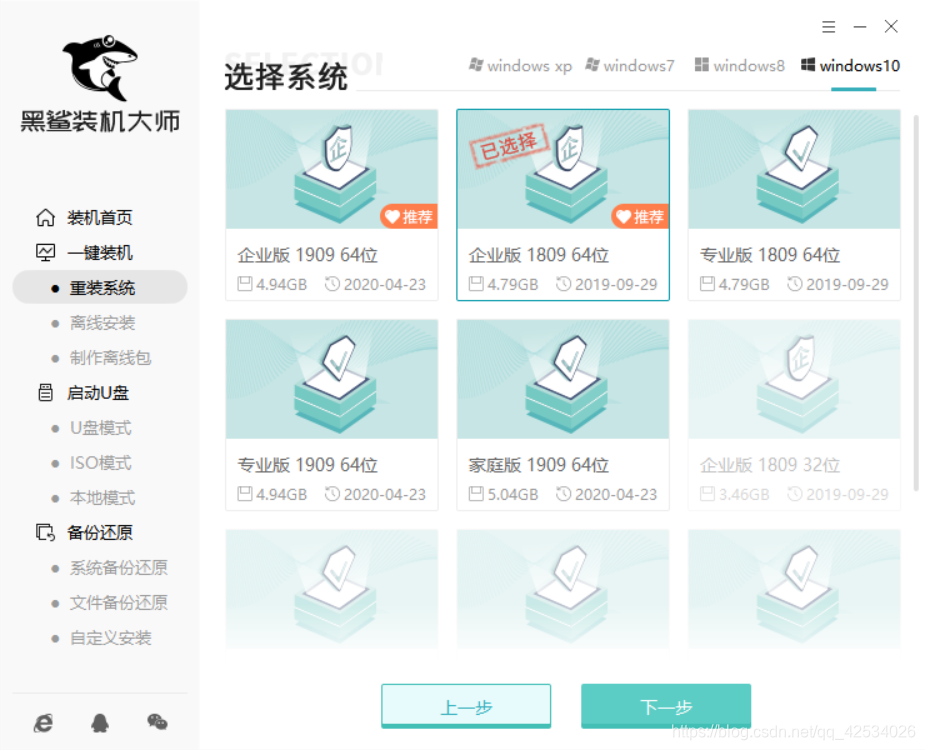Click 3.46GB size on 32位 card
Viewport: 925px width, 750px height.
coord(744,494)
